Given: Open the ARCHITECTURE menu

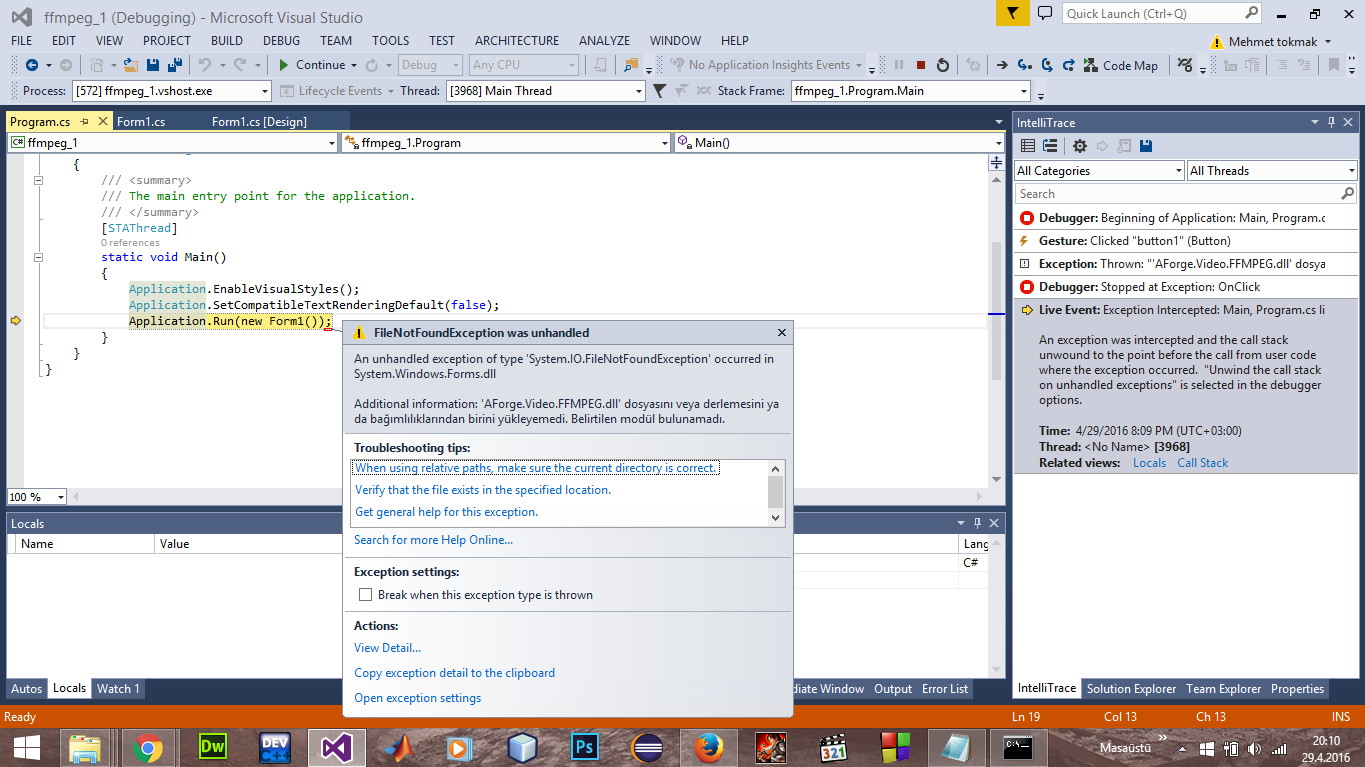Looking at the screenshot, I should pos(517,41).
